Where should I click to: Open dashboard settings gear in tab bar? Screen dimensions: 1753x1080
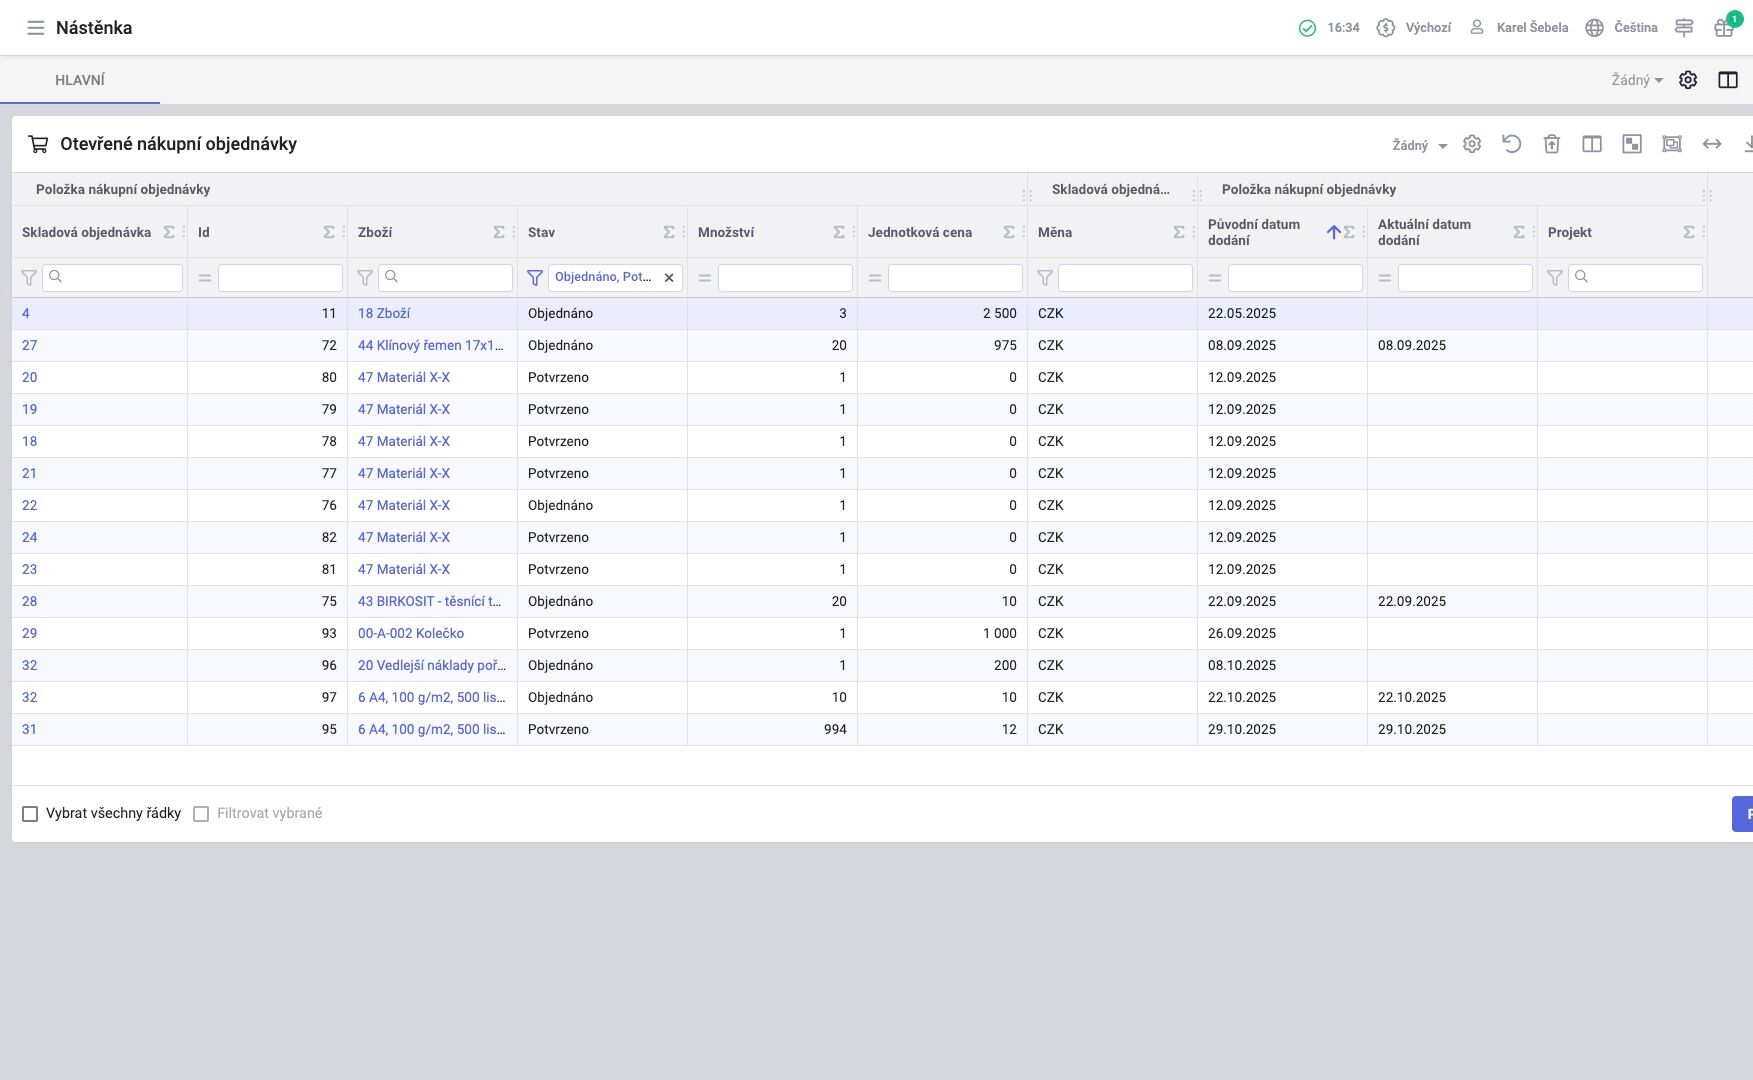(1687, 80)
